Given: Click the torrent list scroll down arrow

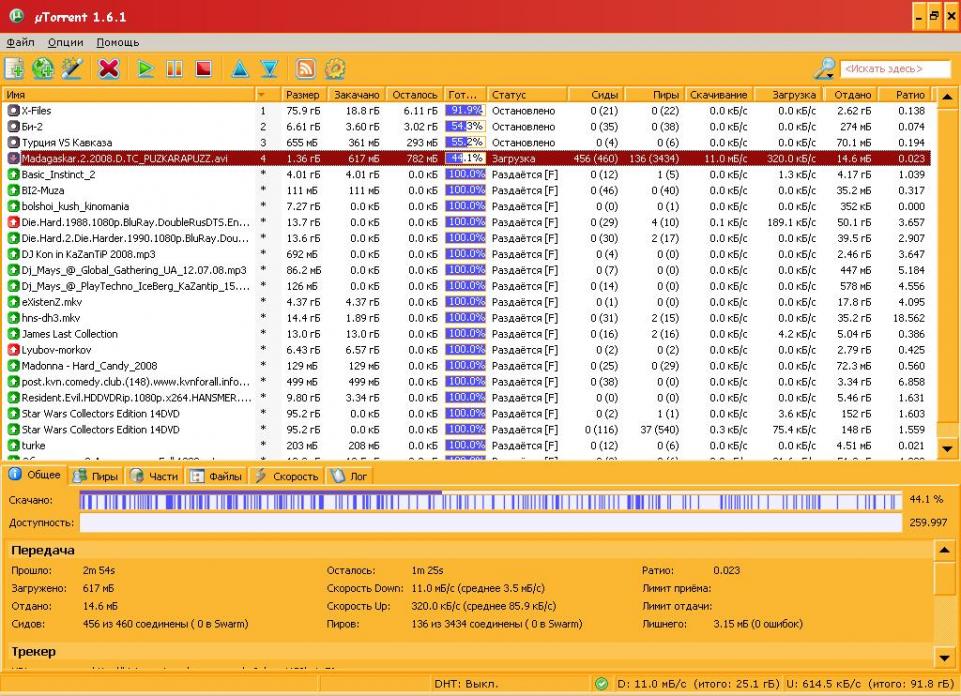Looking at the screenshot, I should [x=947, y=449].
